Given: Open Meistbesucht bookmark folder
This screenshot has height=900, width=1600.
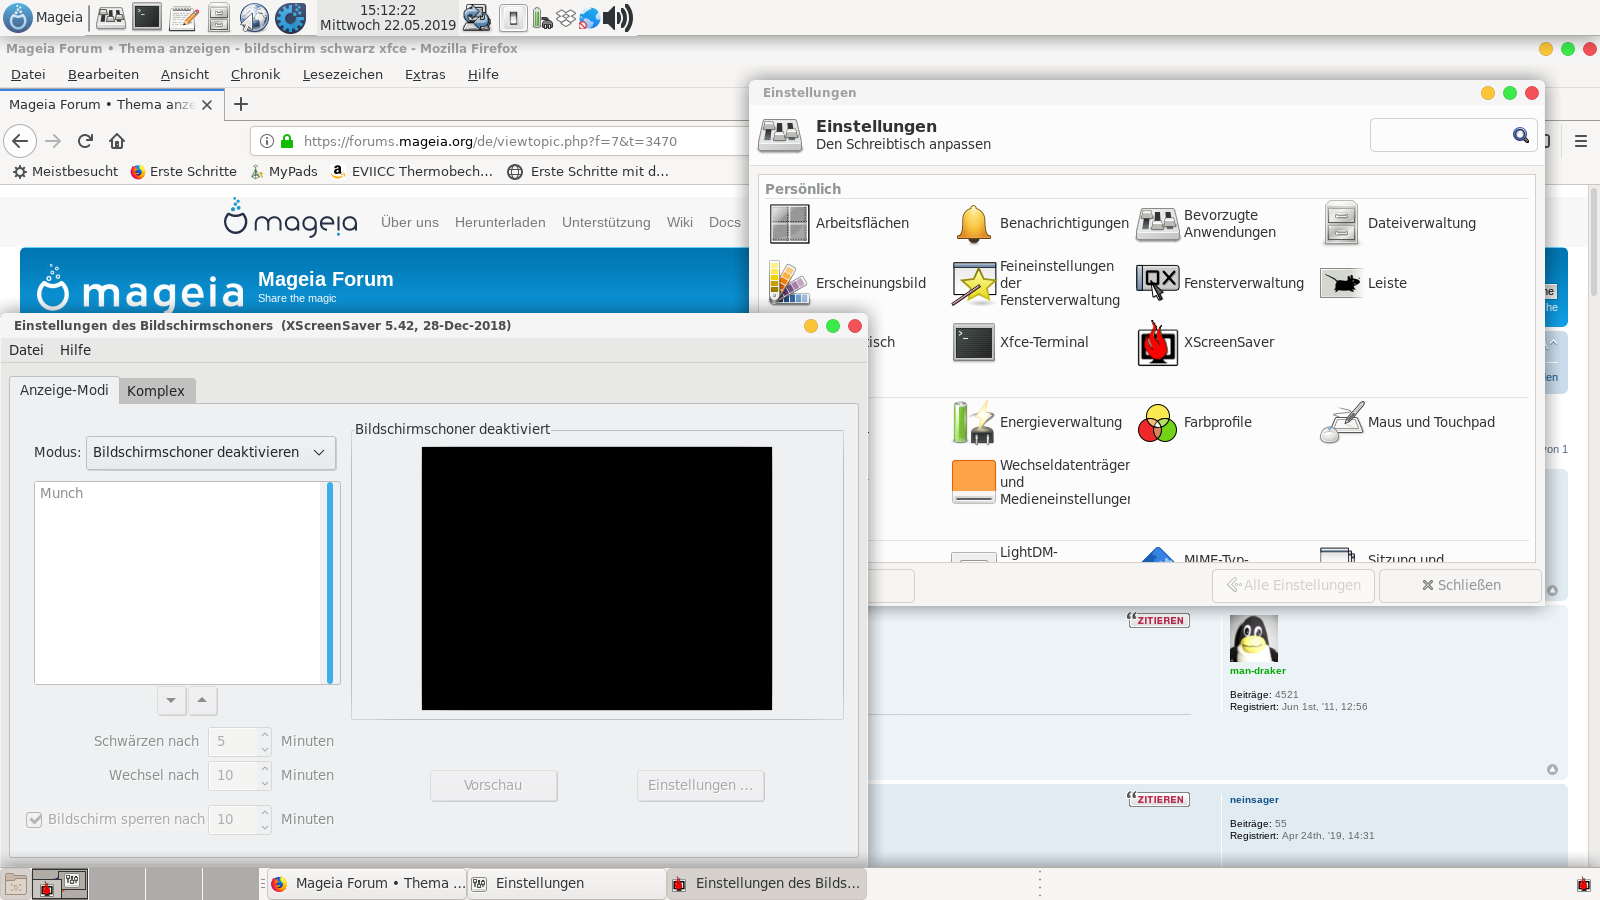Looking at the screenshot, I should click(x=65, y=171).
